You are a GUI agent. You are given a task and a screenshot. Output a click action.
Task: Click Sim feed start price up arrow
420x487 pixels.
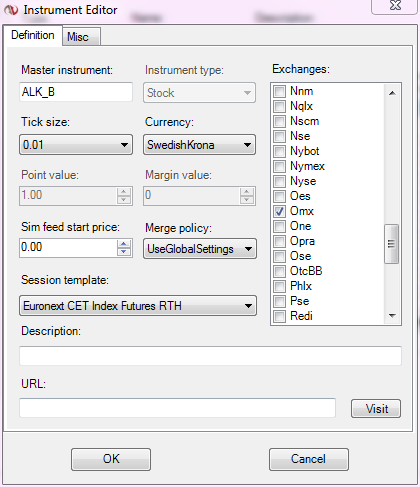[124, 244]
